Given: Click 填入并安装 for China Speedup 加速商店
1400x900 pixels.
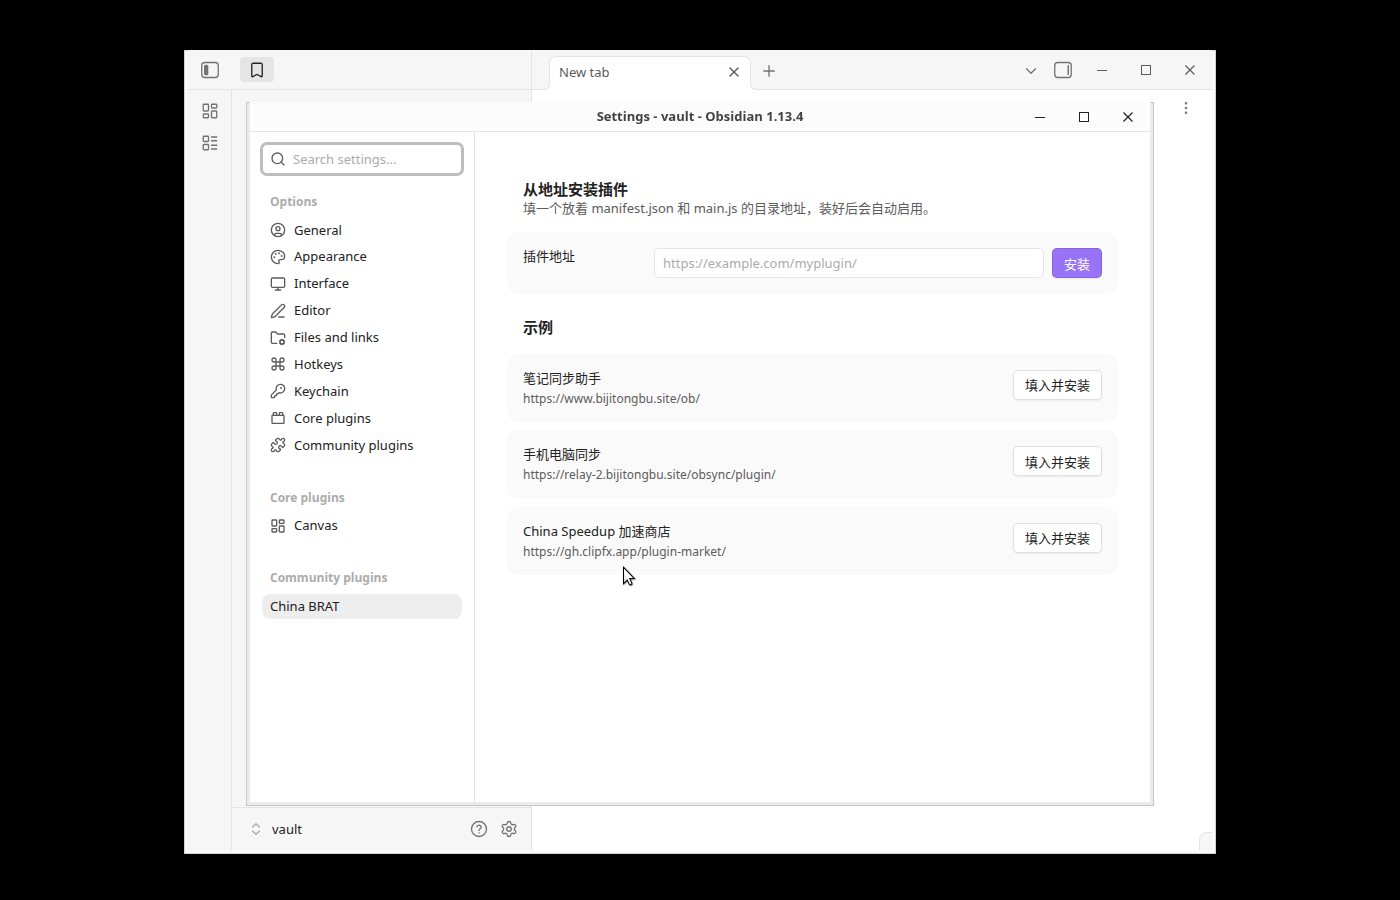Looking at the screenshot, I should 1057,539.
